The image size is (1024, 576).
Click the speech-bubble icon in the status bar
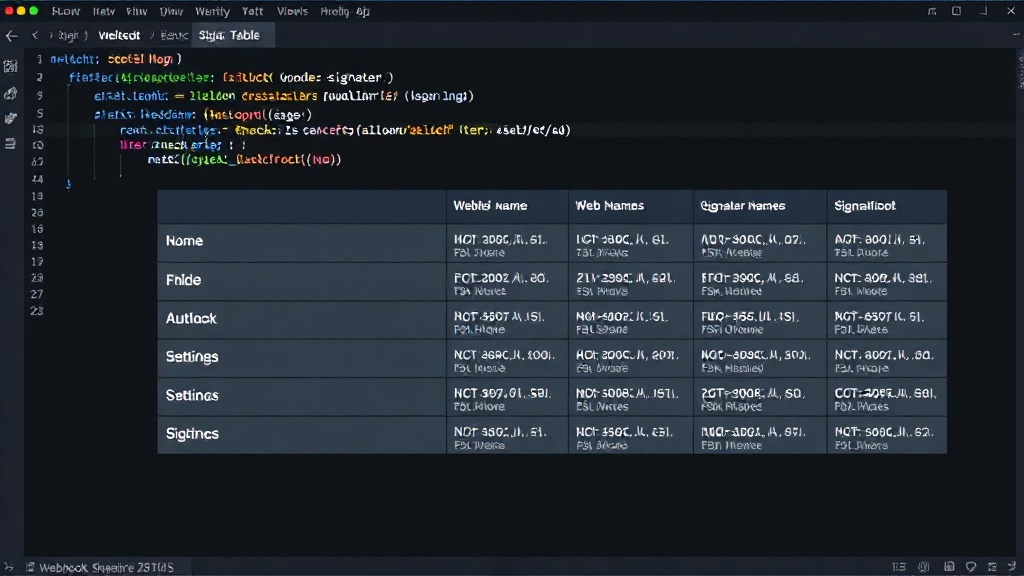[971, 567]
